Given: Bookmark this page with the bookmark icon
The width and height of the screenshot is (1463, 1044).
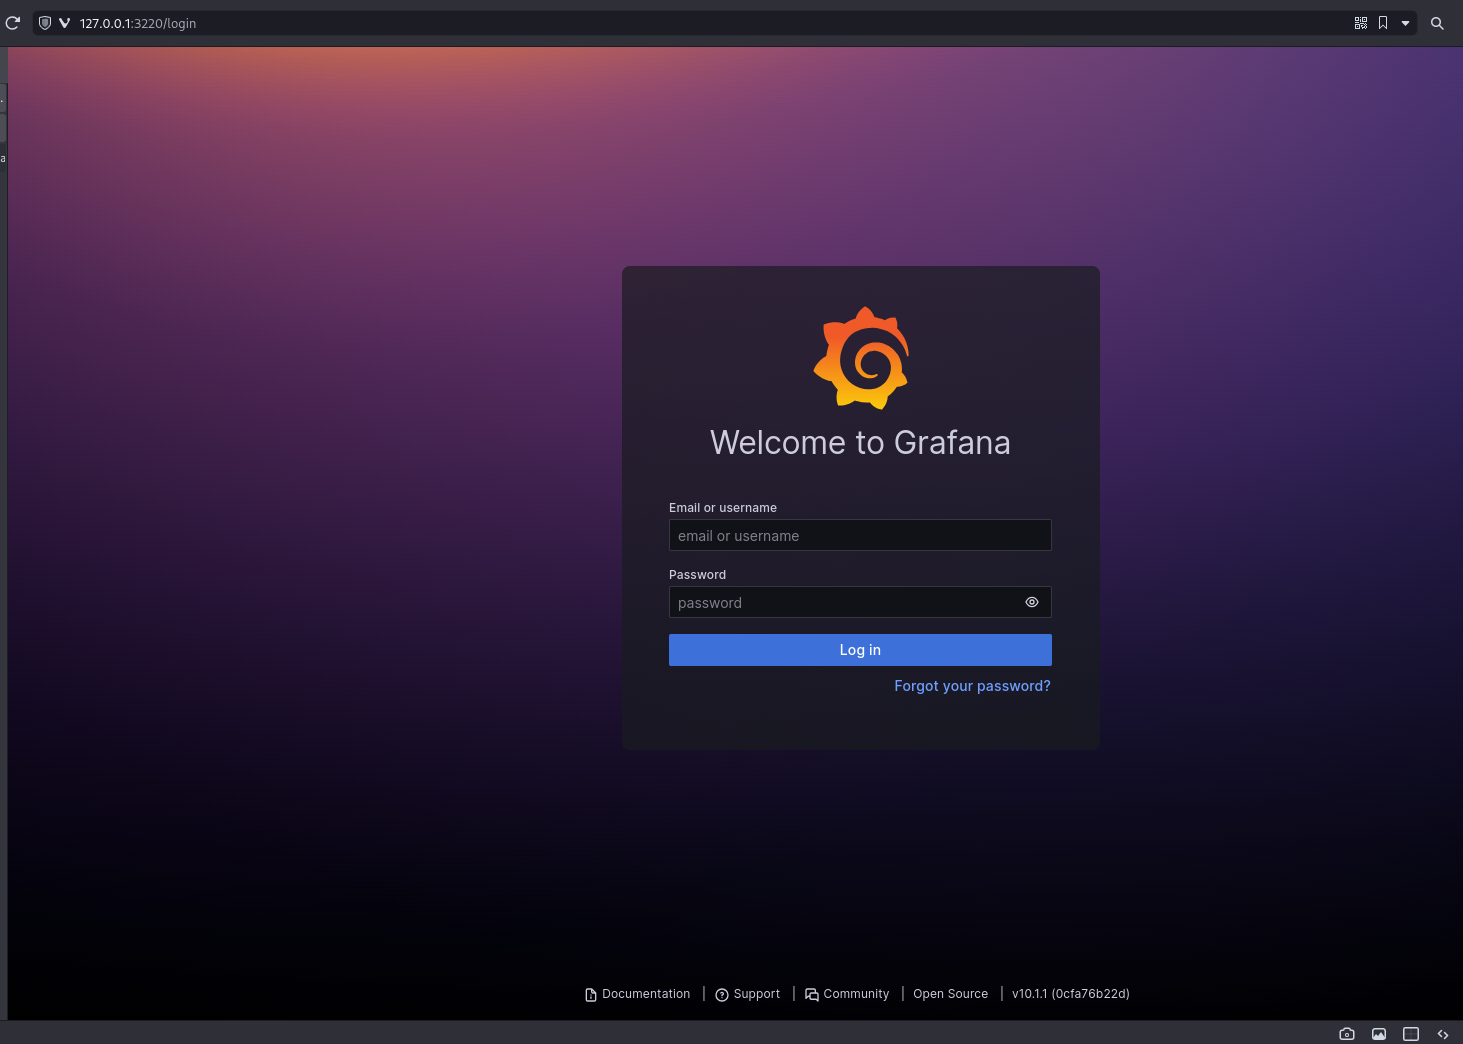Looking at the screenshot, I should [x=1383, y=23].
